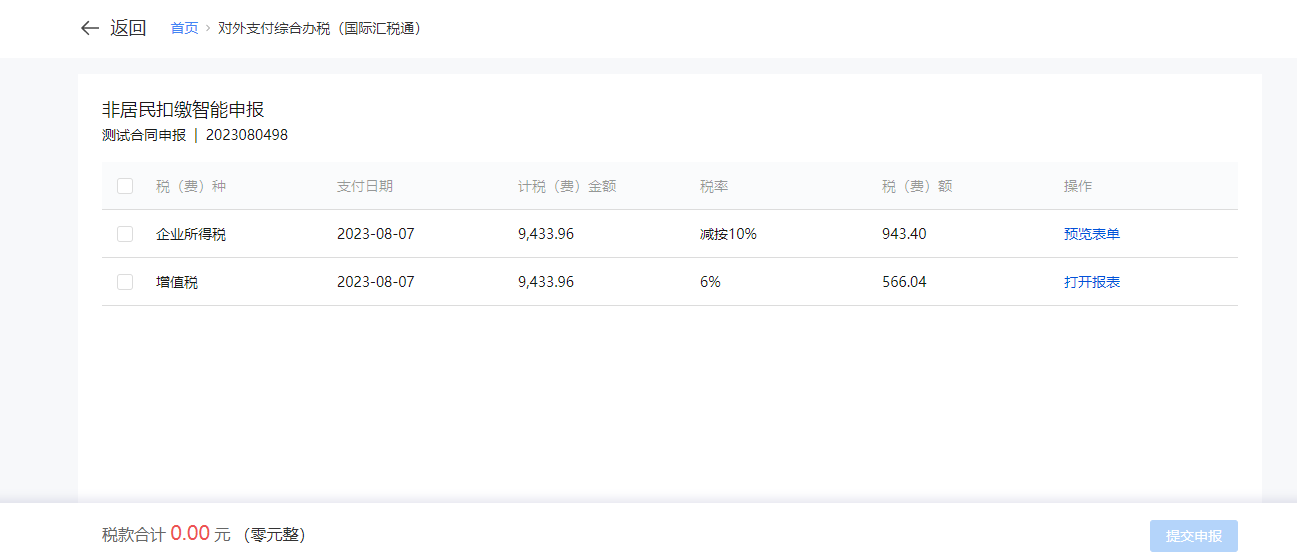
Task: Open 打开报表 for 增值税
Action: point(1092,282)
